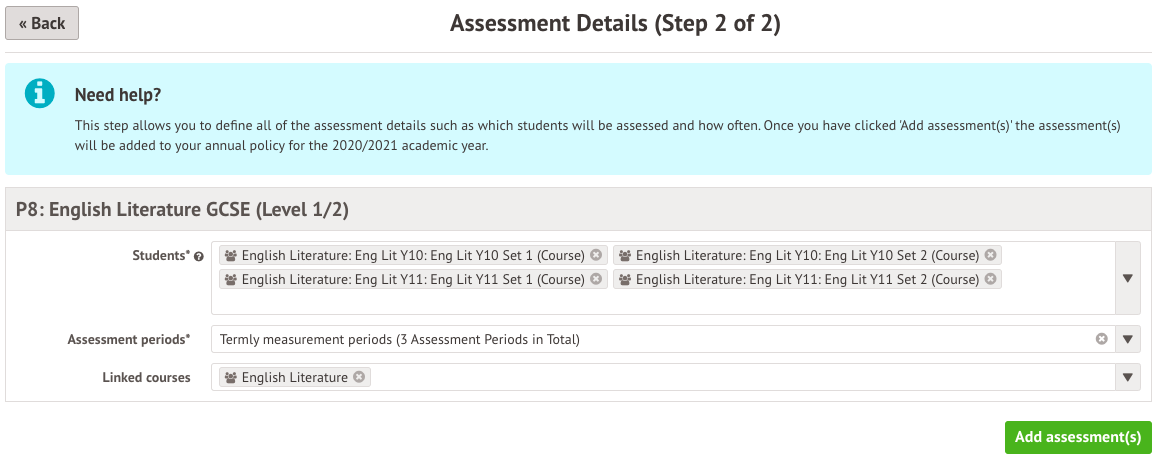Click group icon on English Literature linked course
Viewport: 1158px width, 463px height.
tap(231, 378)
